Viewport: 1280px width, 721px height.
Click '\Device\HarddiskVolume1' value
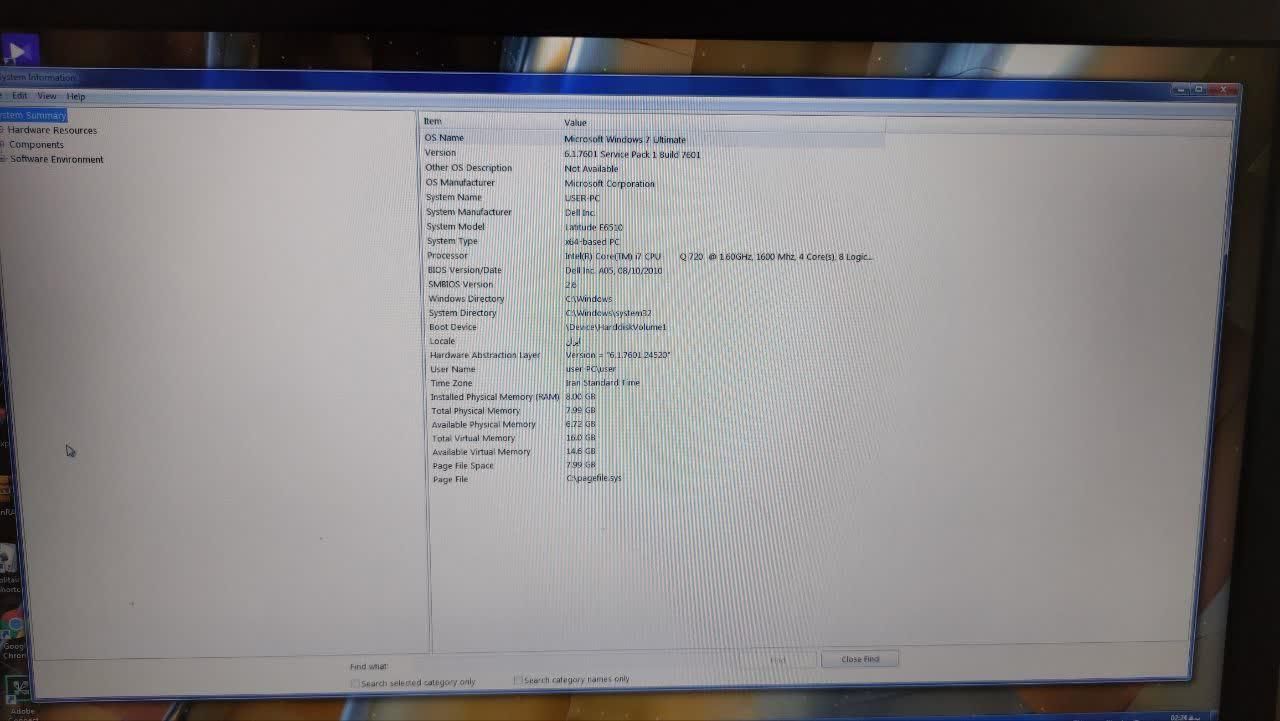point(616,327)
